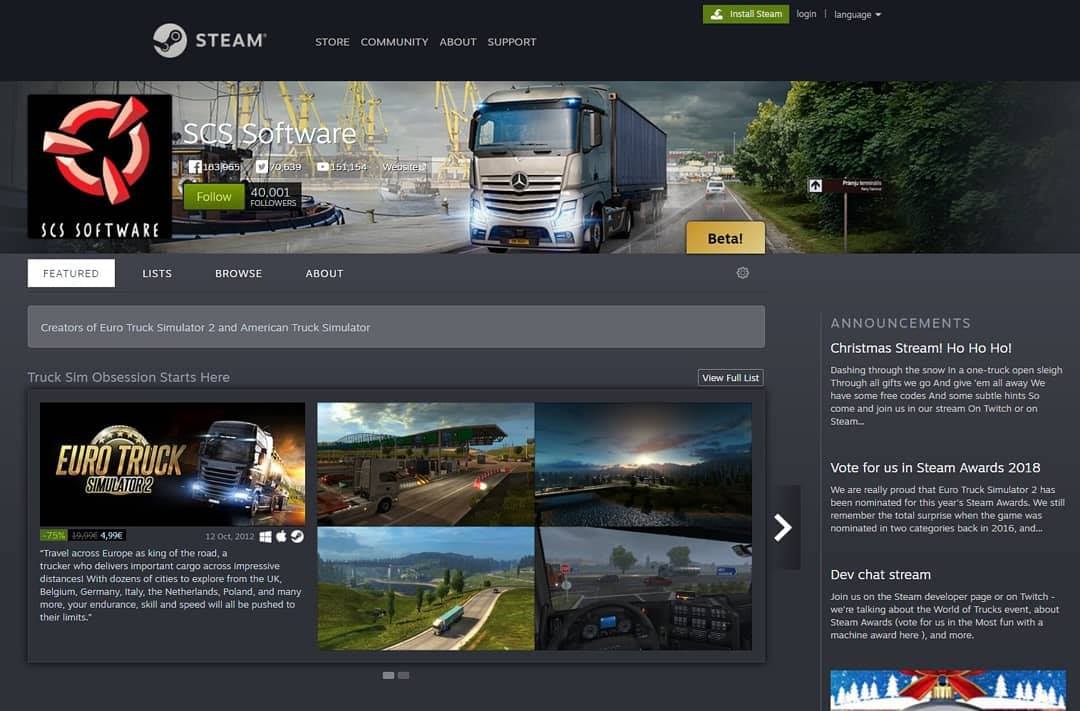Click the Install Steam button
Viewport: 1080px width, 711px height.
[746, 14]
